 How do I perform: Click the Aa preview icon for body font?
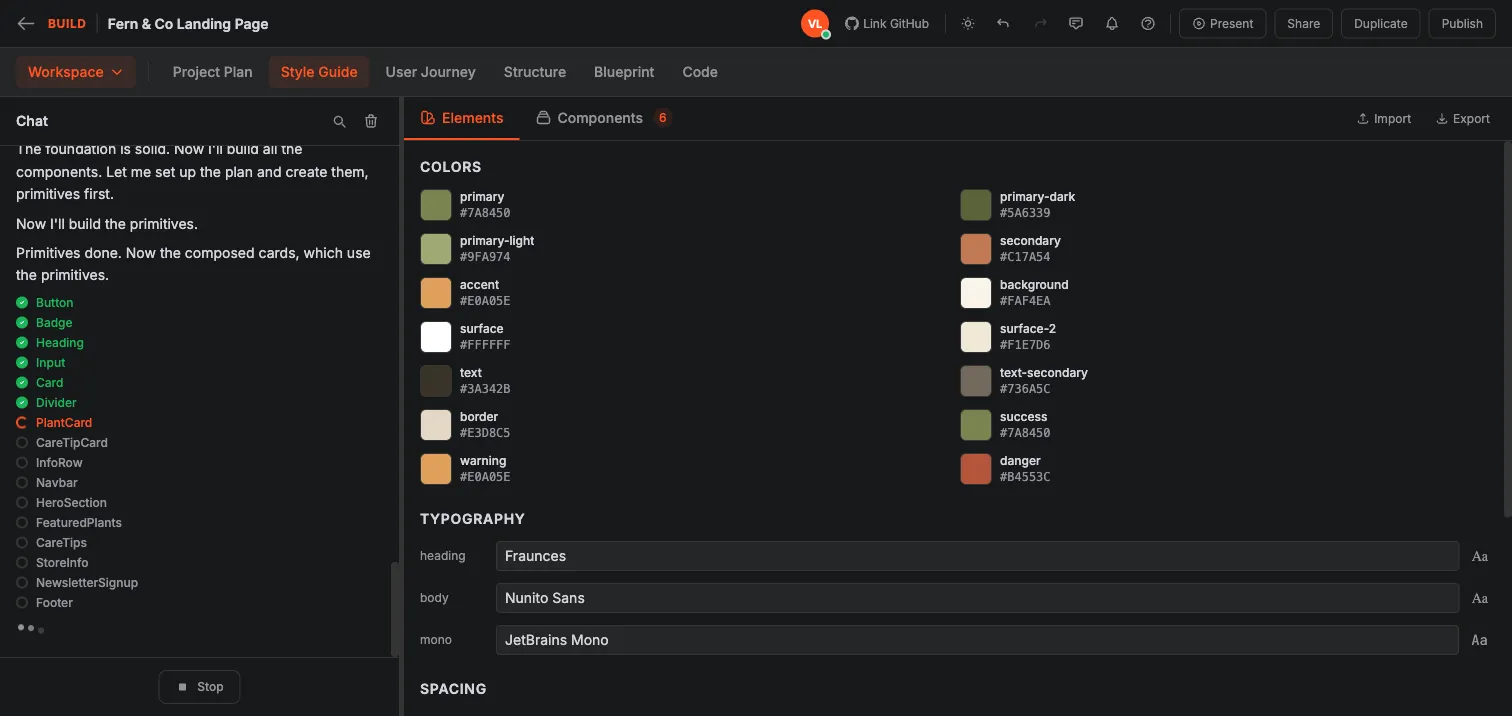tap(1480, 598)
